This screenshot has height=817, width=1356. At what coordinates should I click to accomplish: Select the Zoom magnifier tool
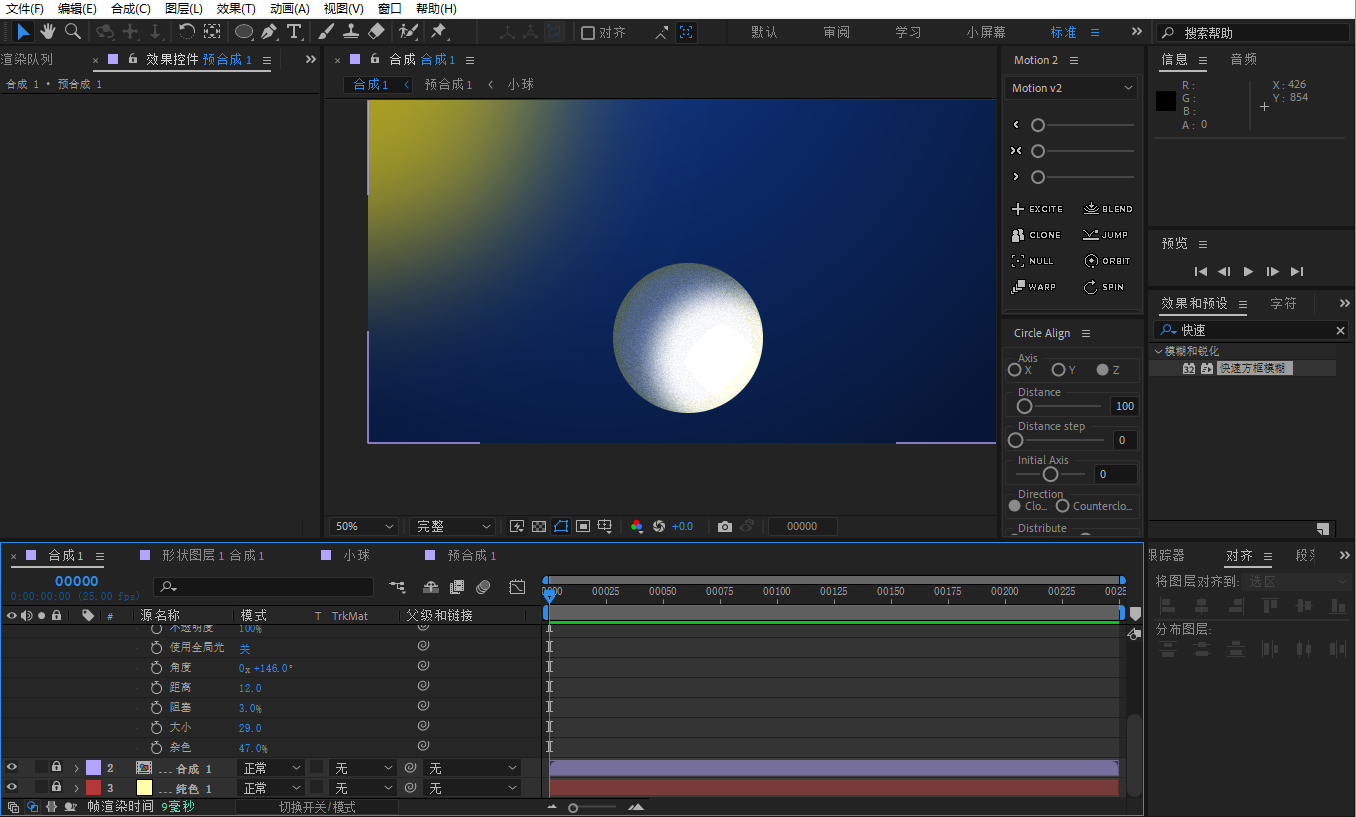point(73,32)
